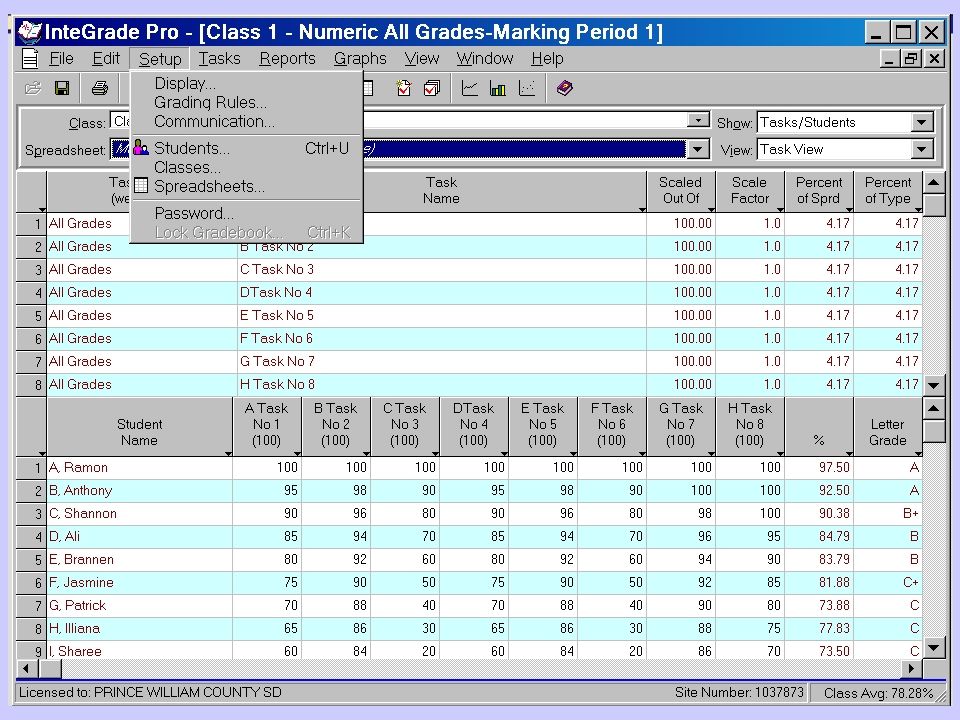The width and height of the screenshot is (960, 720).
Task: Choose Spreadsheets... from the Setup menu
Action: coord(247,186)
